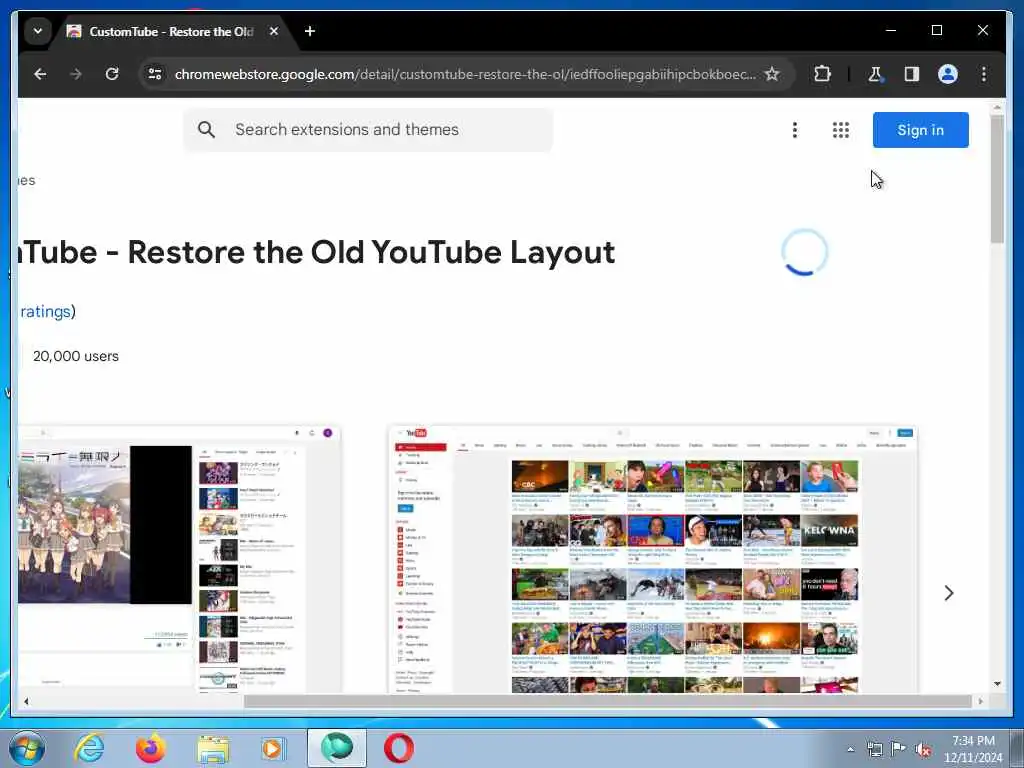View site information icon in address bar
Screen dimensions: 1024x768
coord(155,74)
